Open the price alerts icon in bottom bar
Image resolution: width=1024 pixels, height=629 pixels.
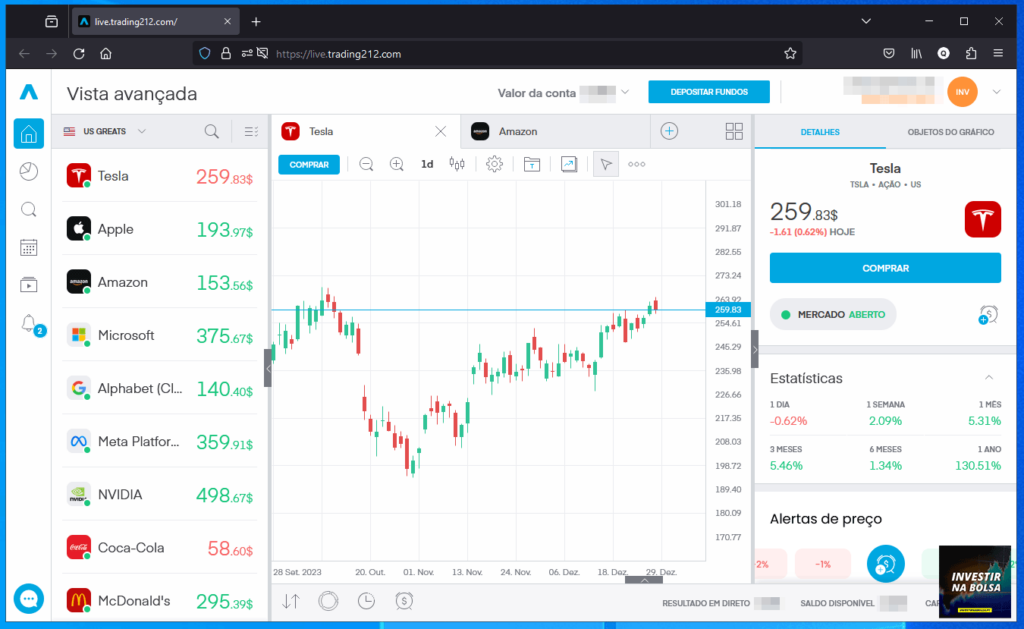pos(404,601)
